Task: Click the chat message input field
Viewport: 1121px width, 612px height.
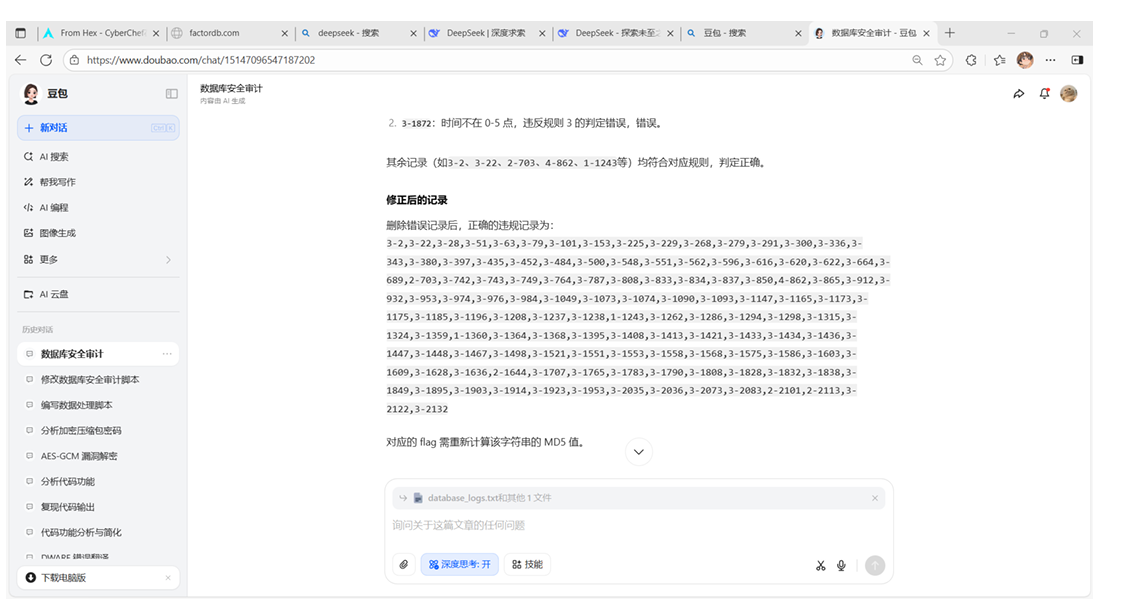Action: [630, 526]
